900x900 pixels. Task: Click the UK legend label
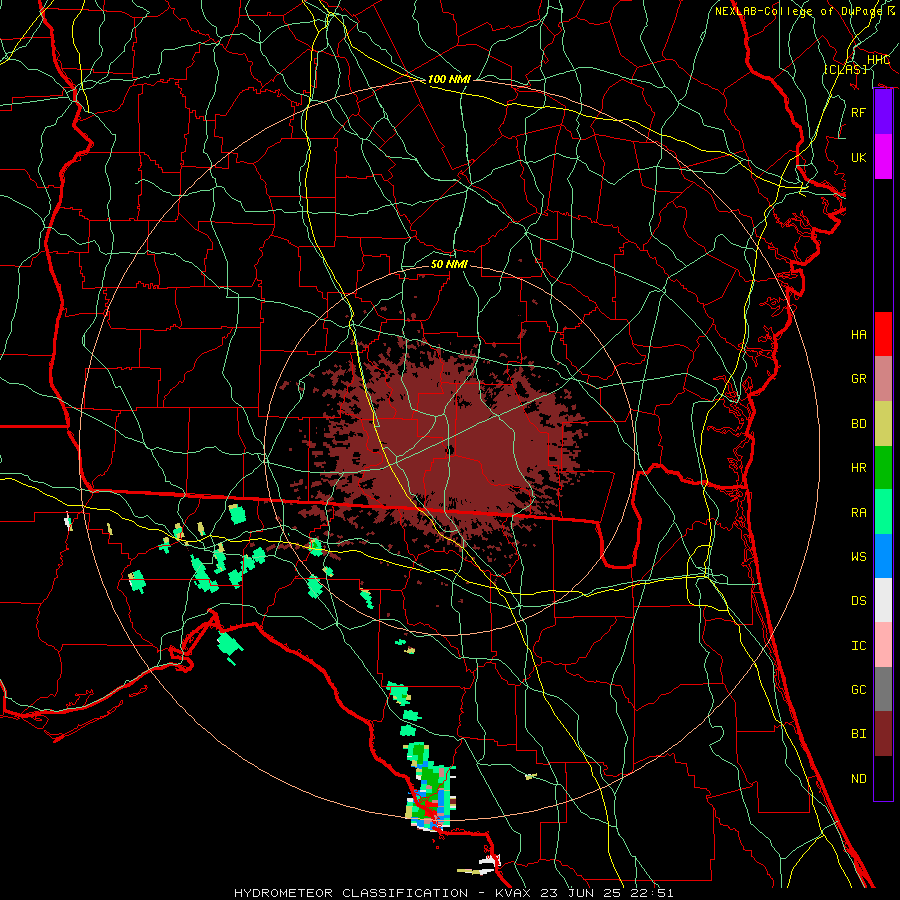click(859, 157)
